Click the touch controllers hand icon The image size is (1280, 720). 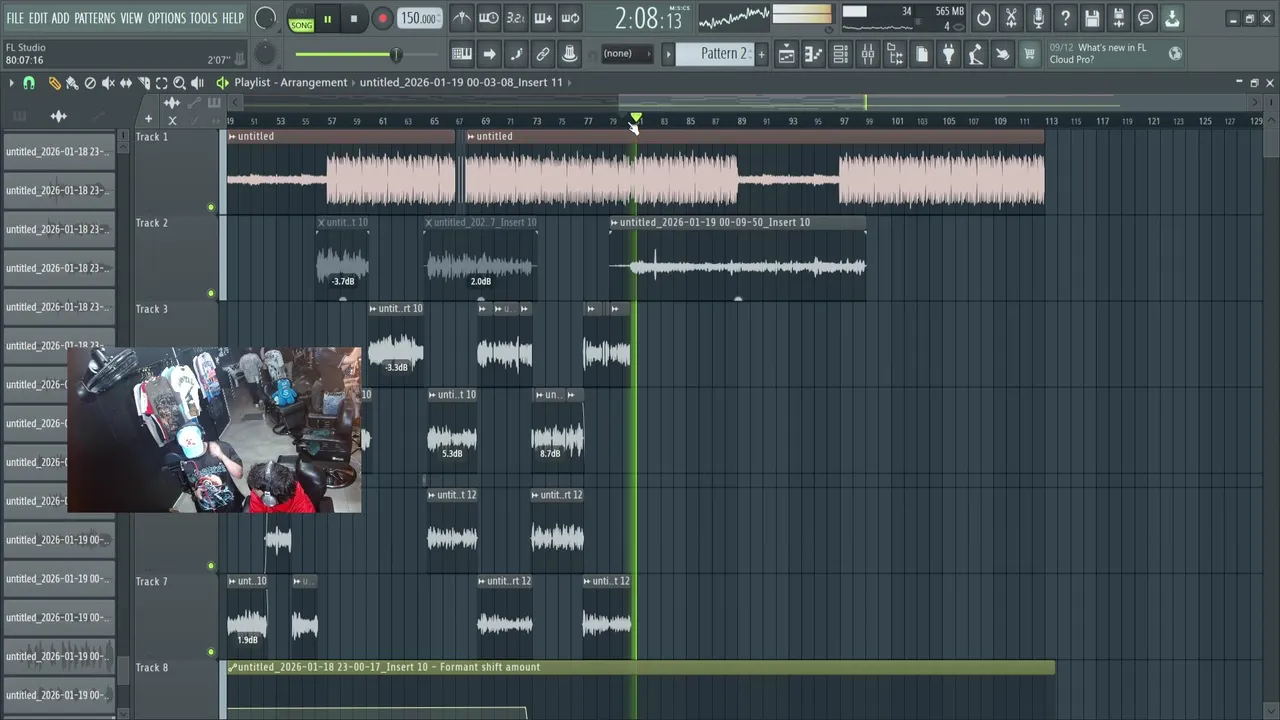click(x=1003, y=54)
